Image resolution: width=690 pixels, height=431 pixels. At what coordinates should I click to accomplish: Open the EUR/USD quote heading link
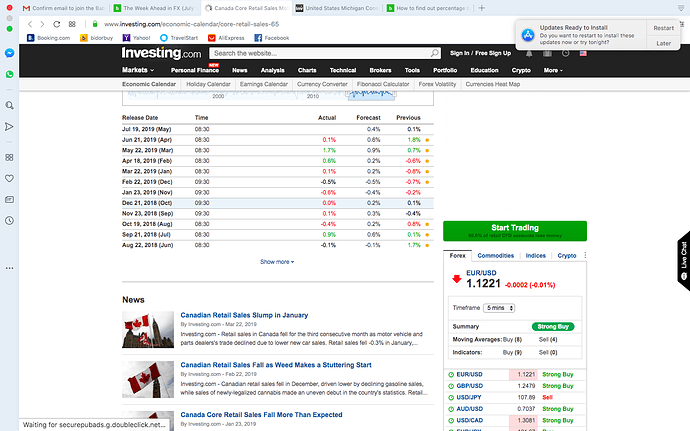[x=481, y=273]
